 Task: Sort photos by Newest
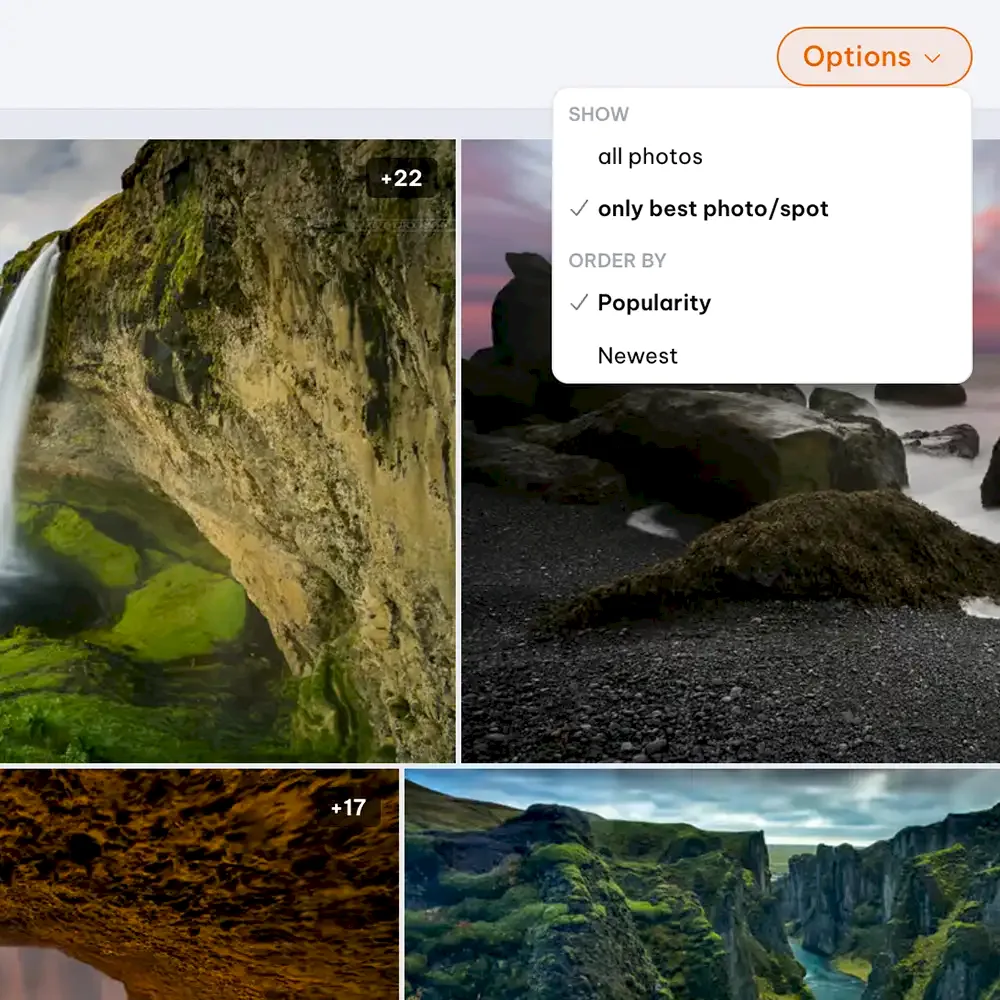637,356
